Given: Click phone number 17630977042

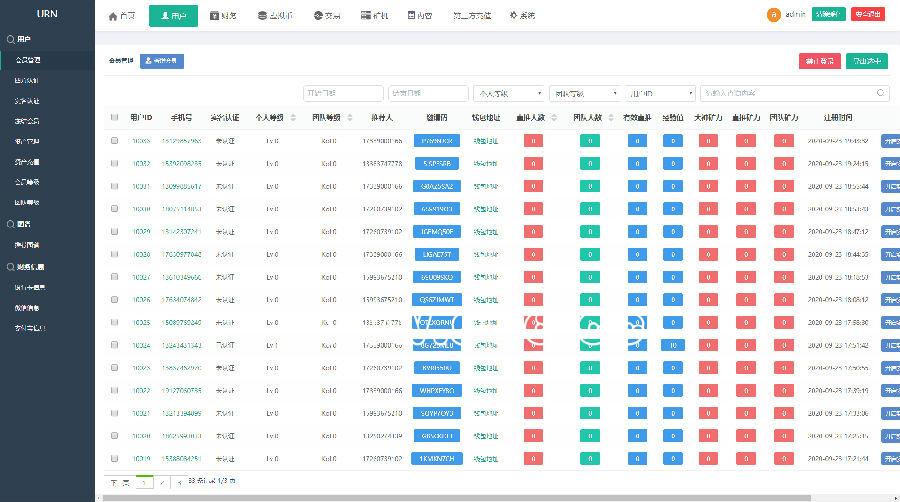Looking at the screenshot, I should (x=181, y=254).
